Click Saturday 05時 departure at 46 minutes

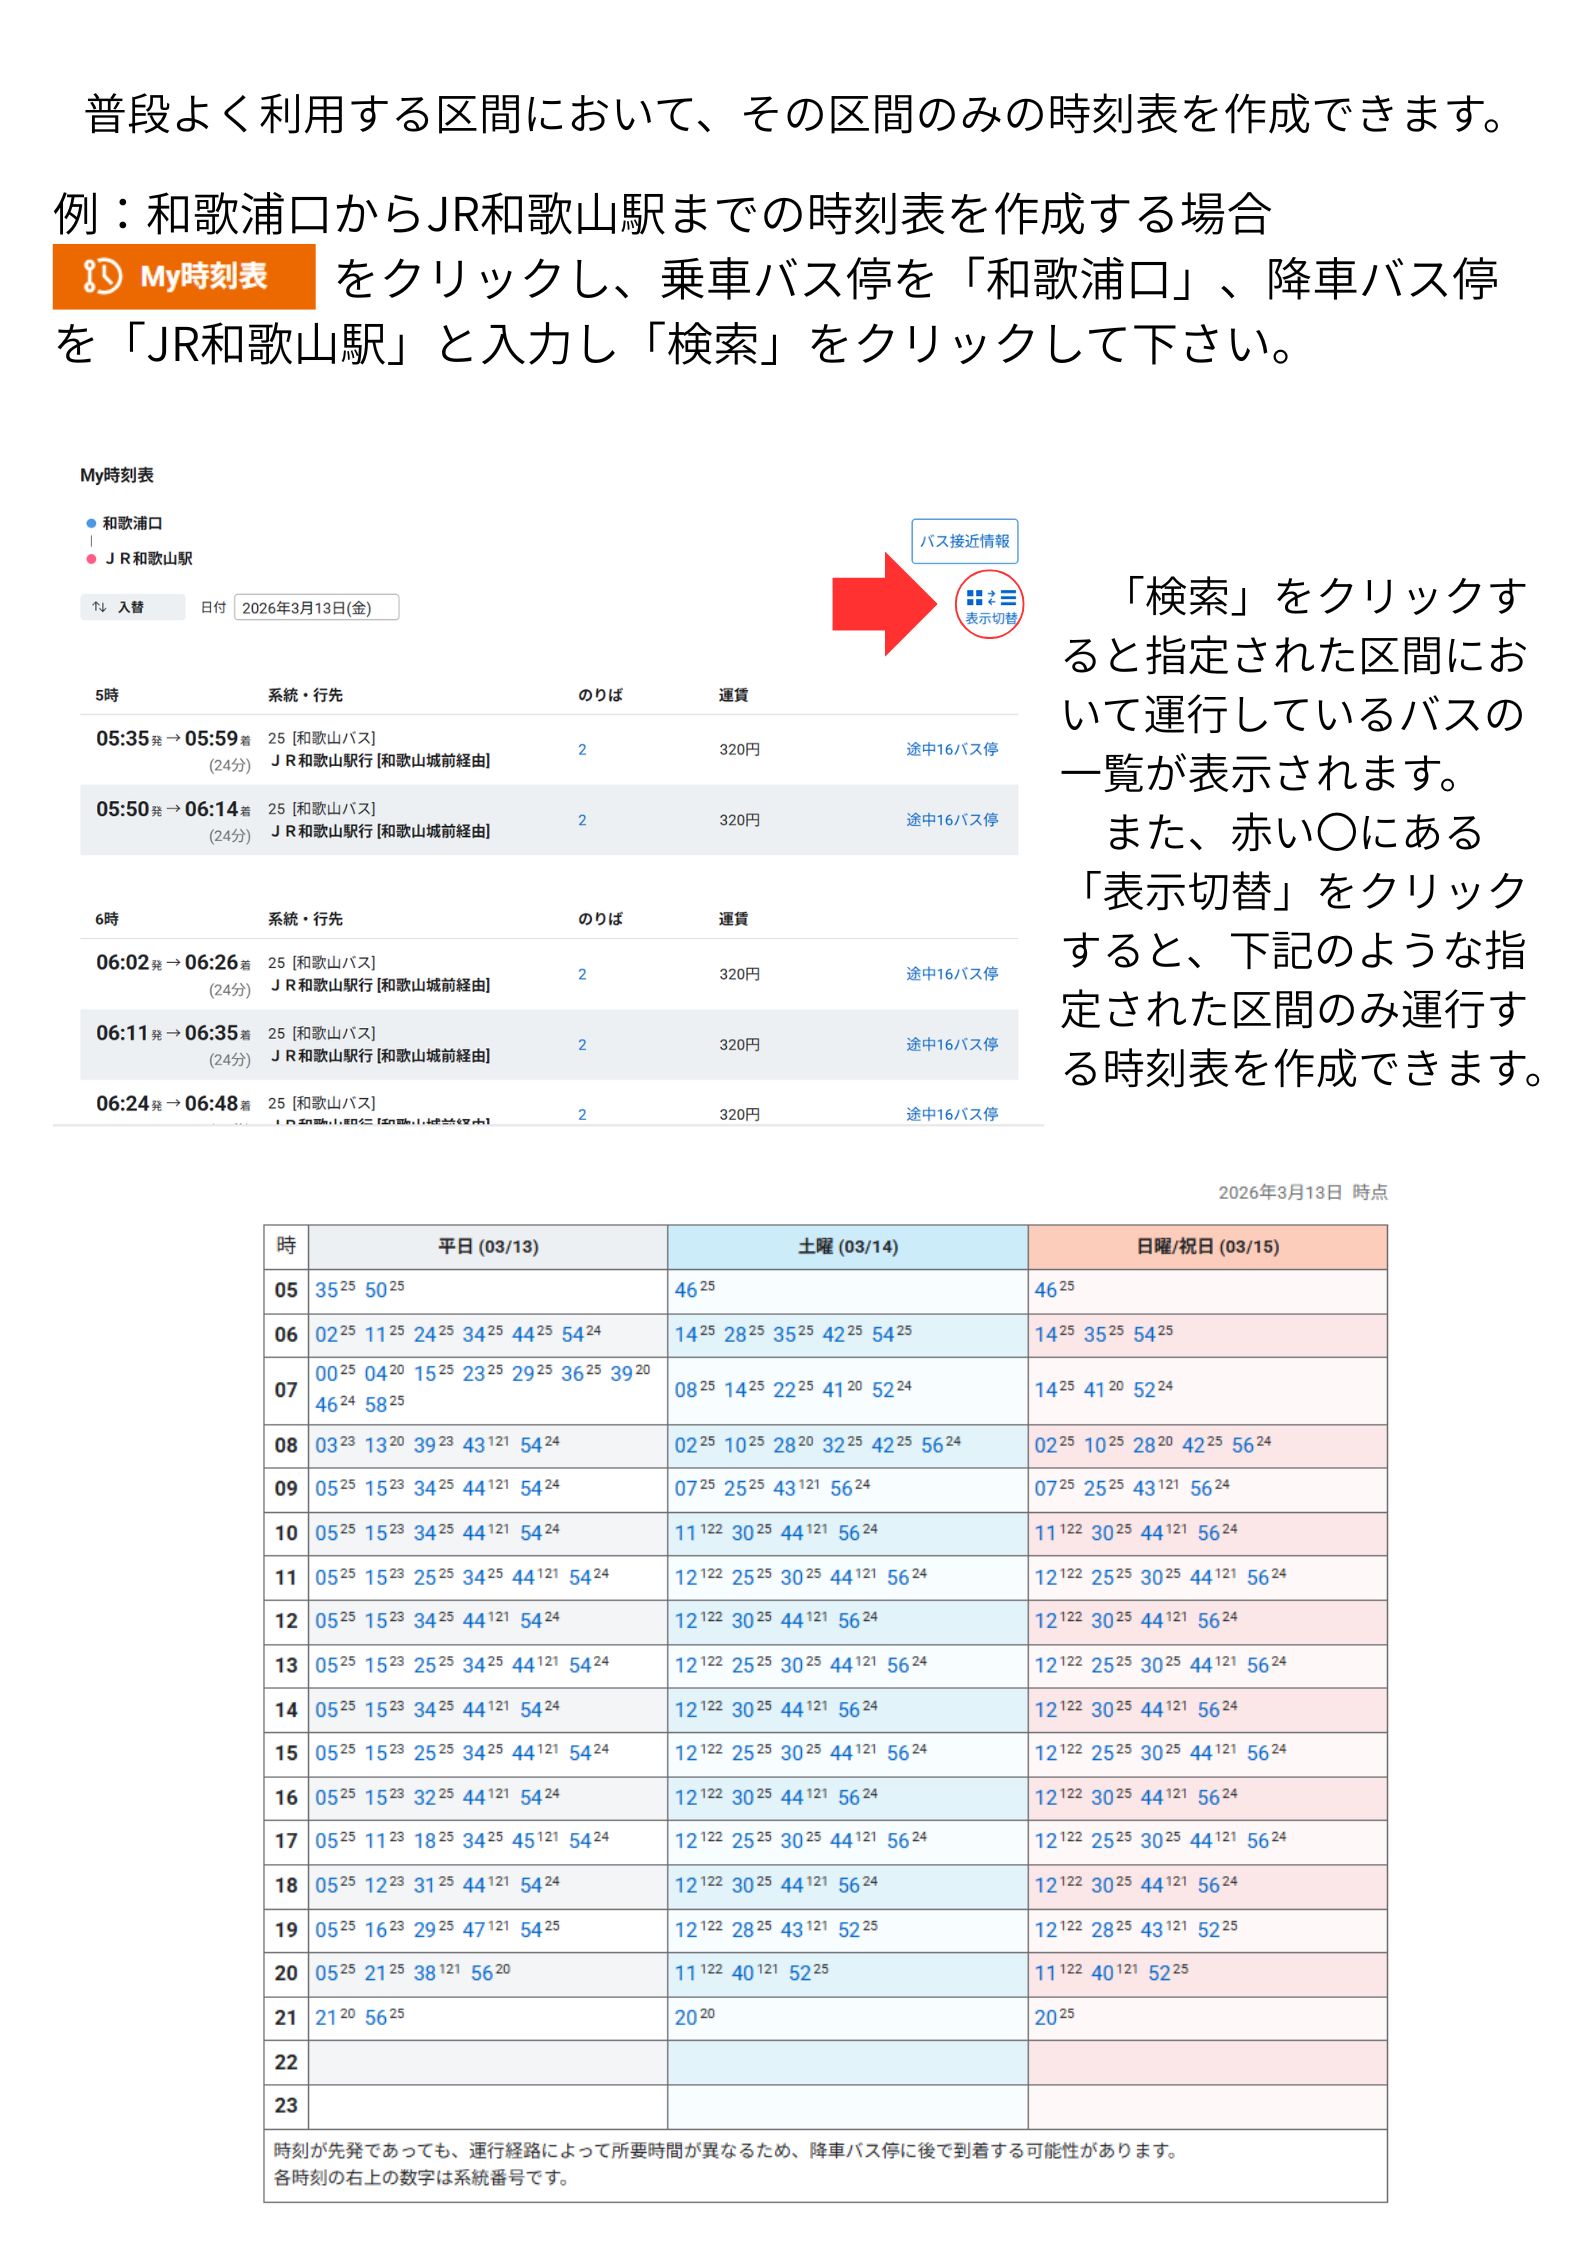pos(686,1290)
